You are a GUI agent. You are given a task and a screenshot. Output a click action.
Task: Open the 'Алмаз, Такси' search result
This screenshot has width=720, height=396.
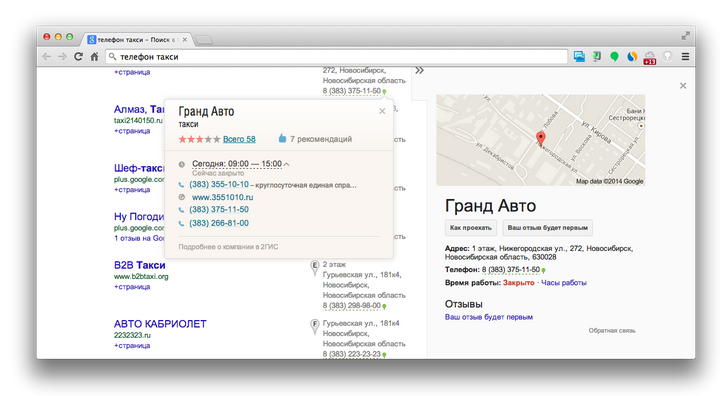139,109
